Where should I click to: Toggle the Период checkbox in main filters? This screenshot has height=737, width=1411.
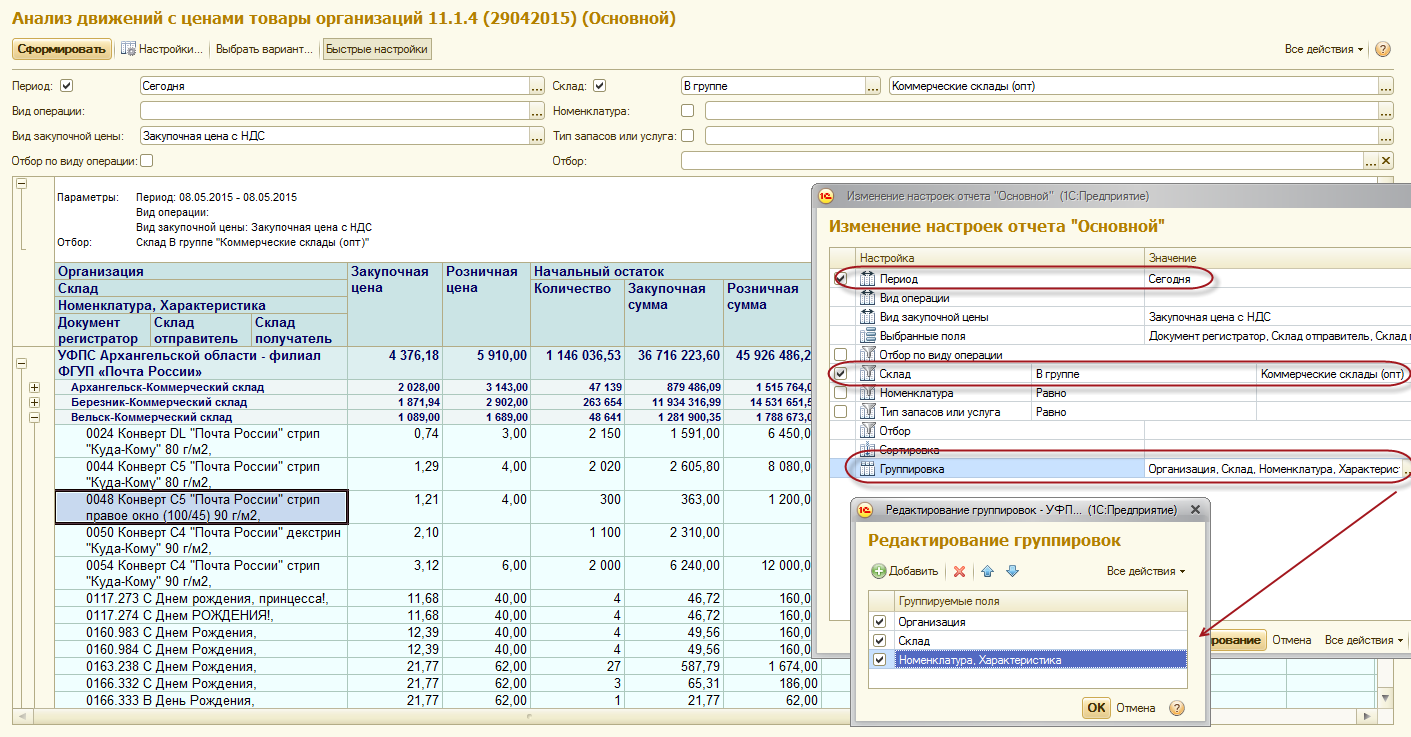pos(67,86)
